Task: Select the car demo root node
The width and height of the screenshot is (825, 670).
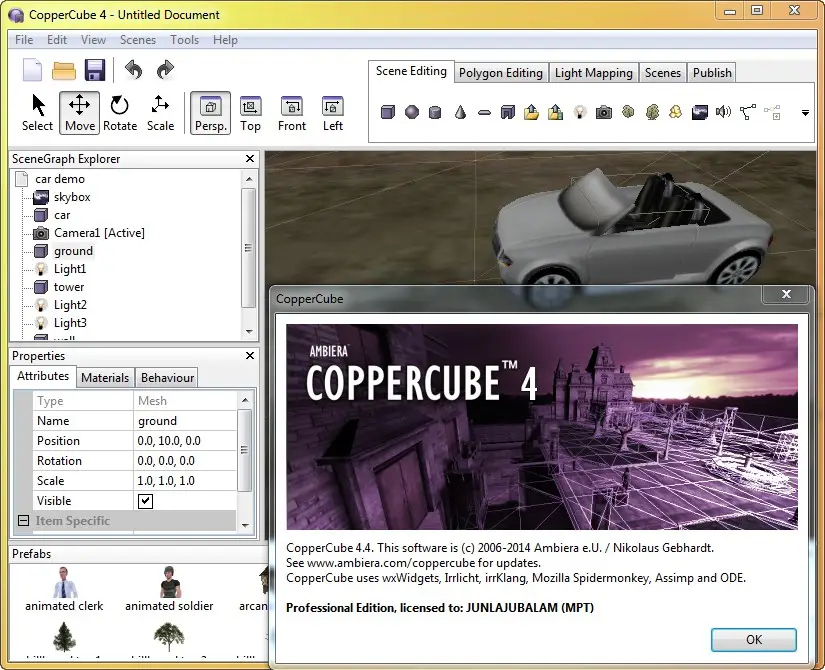Action: pyautogui.click(x=59, y=179)
